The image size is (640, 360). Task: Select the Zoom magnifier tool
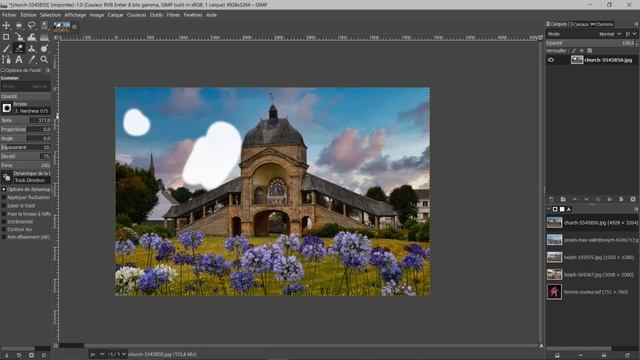click(44, 60)
